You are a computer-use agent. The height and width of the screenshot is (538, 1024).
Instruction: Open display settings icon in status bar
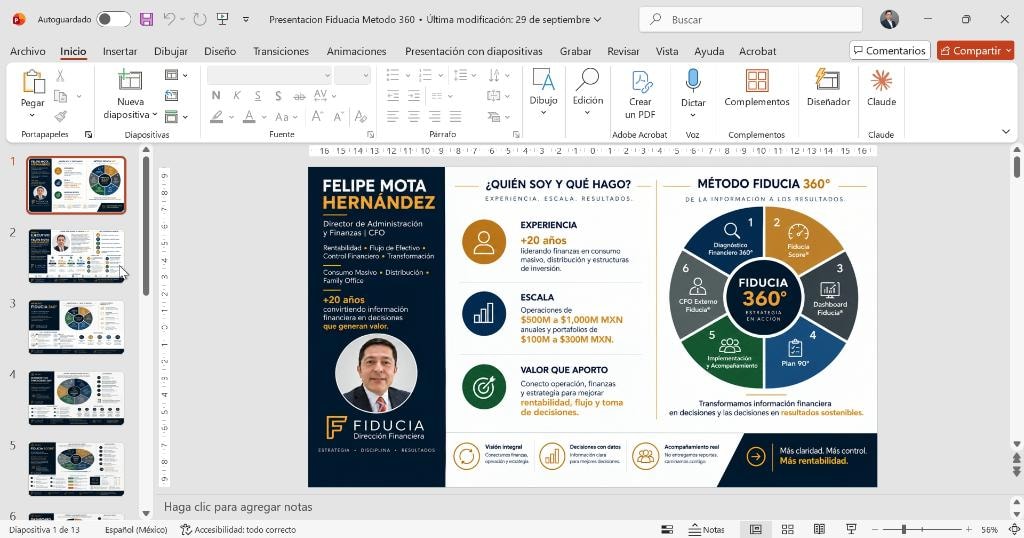(x=667, y=530)
